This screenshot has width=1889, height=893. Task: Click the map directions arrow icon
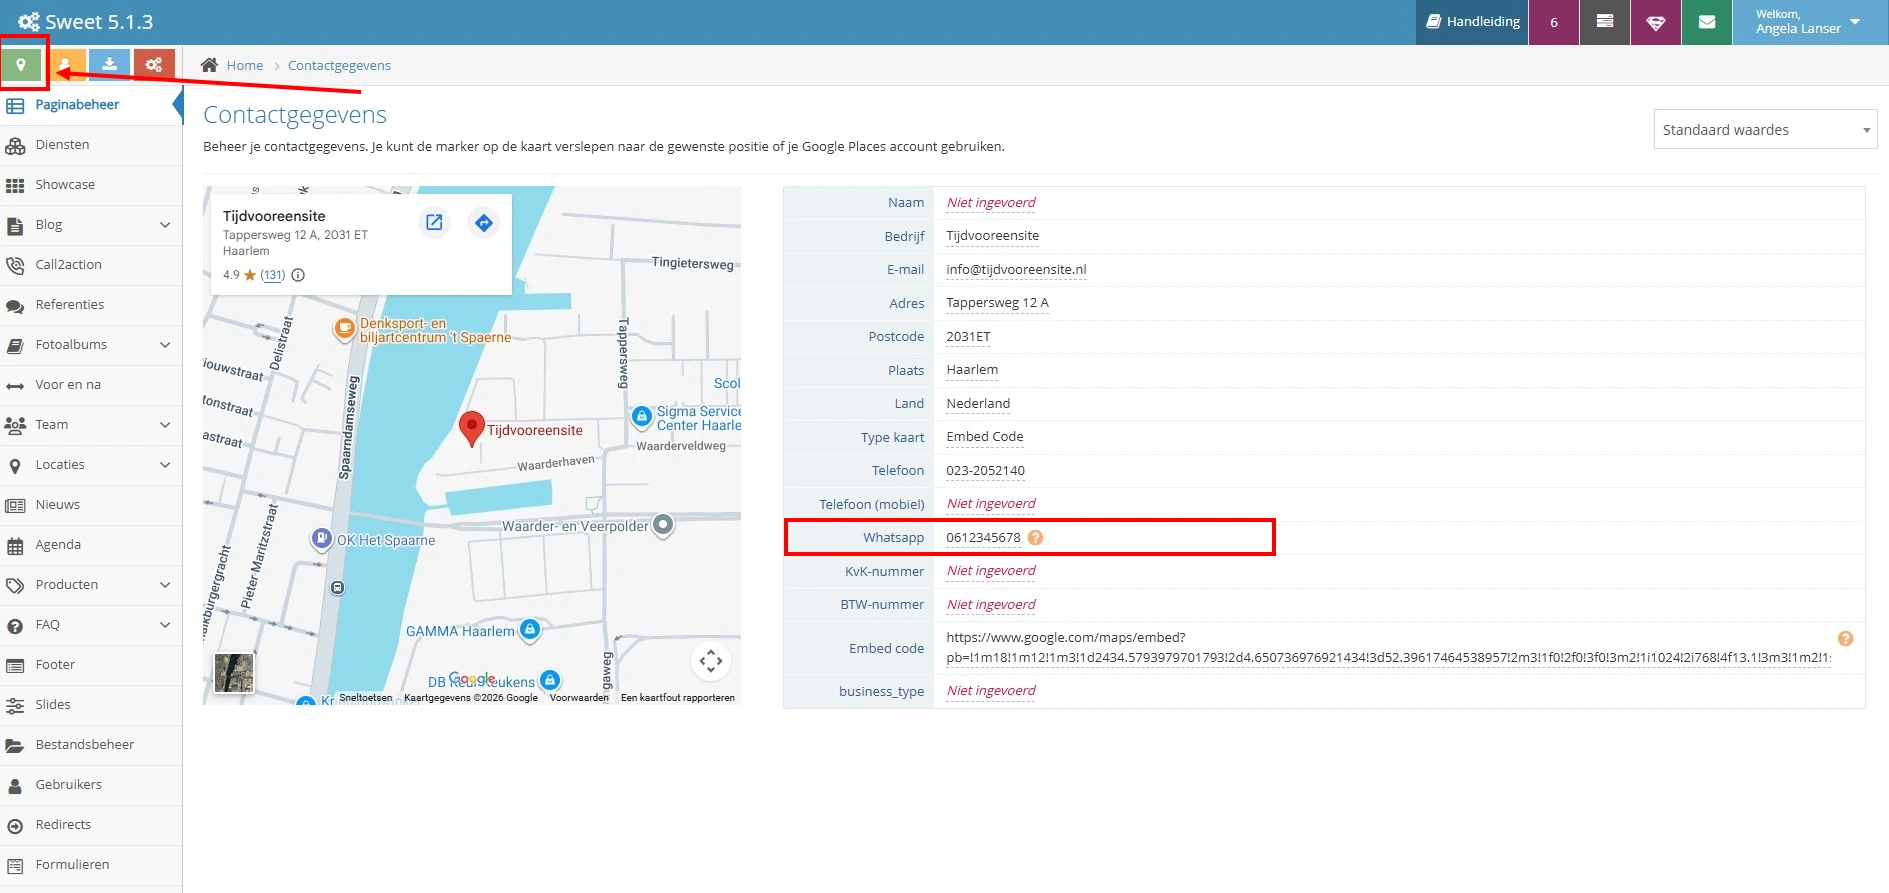click(484, 222)
